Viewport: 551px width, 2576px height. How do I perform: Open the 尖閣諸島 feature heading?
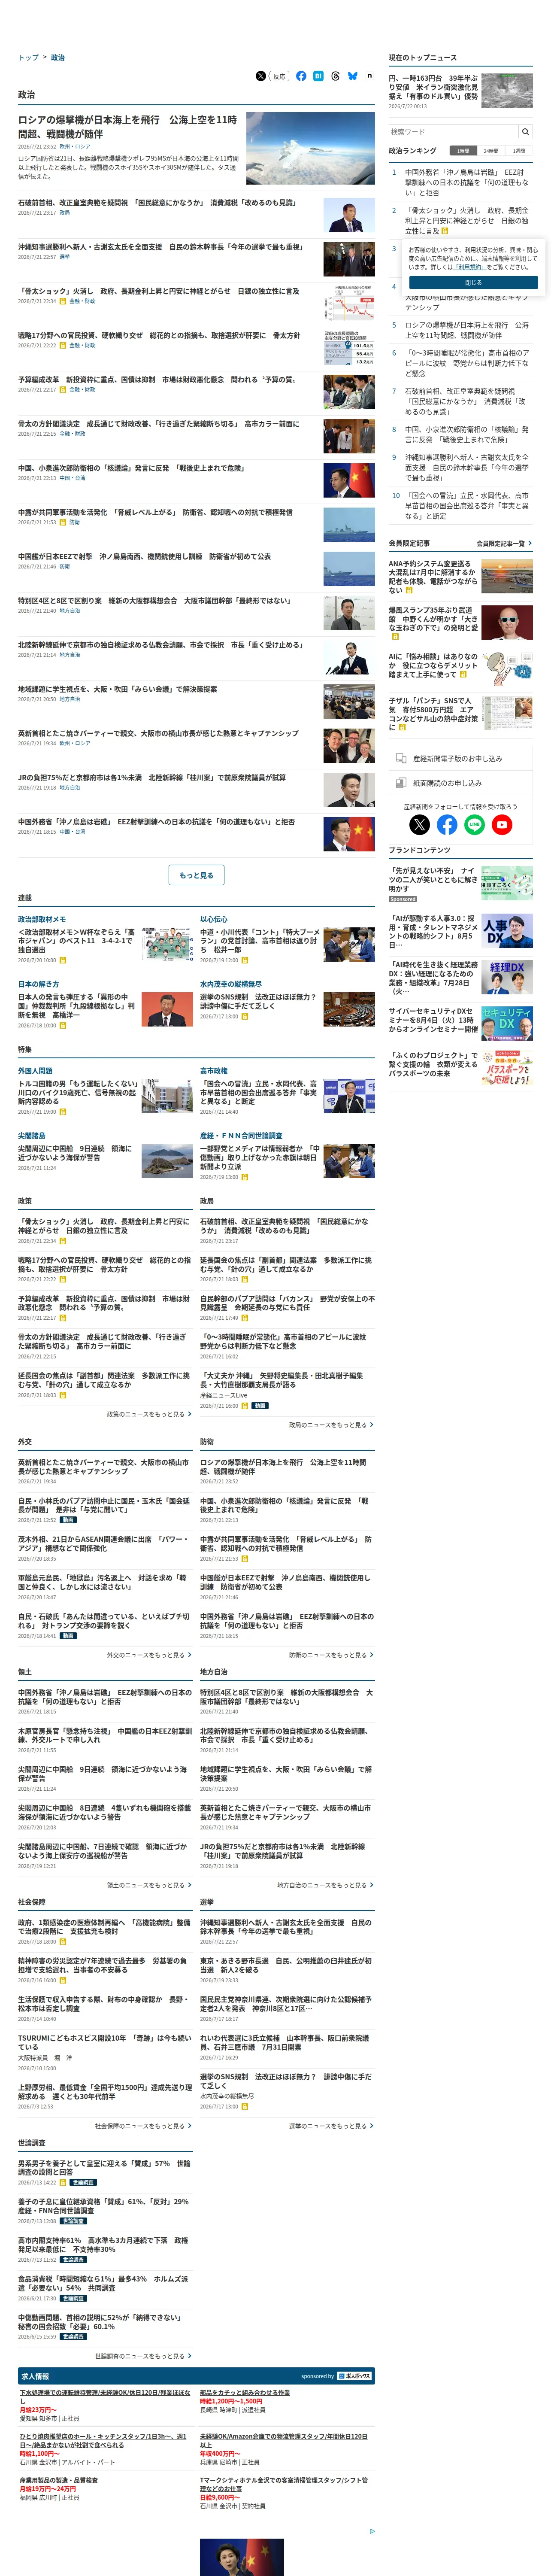point(32,1136)
